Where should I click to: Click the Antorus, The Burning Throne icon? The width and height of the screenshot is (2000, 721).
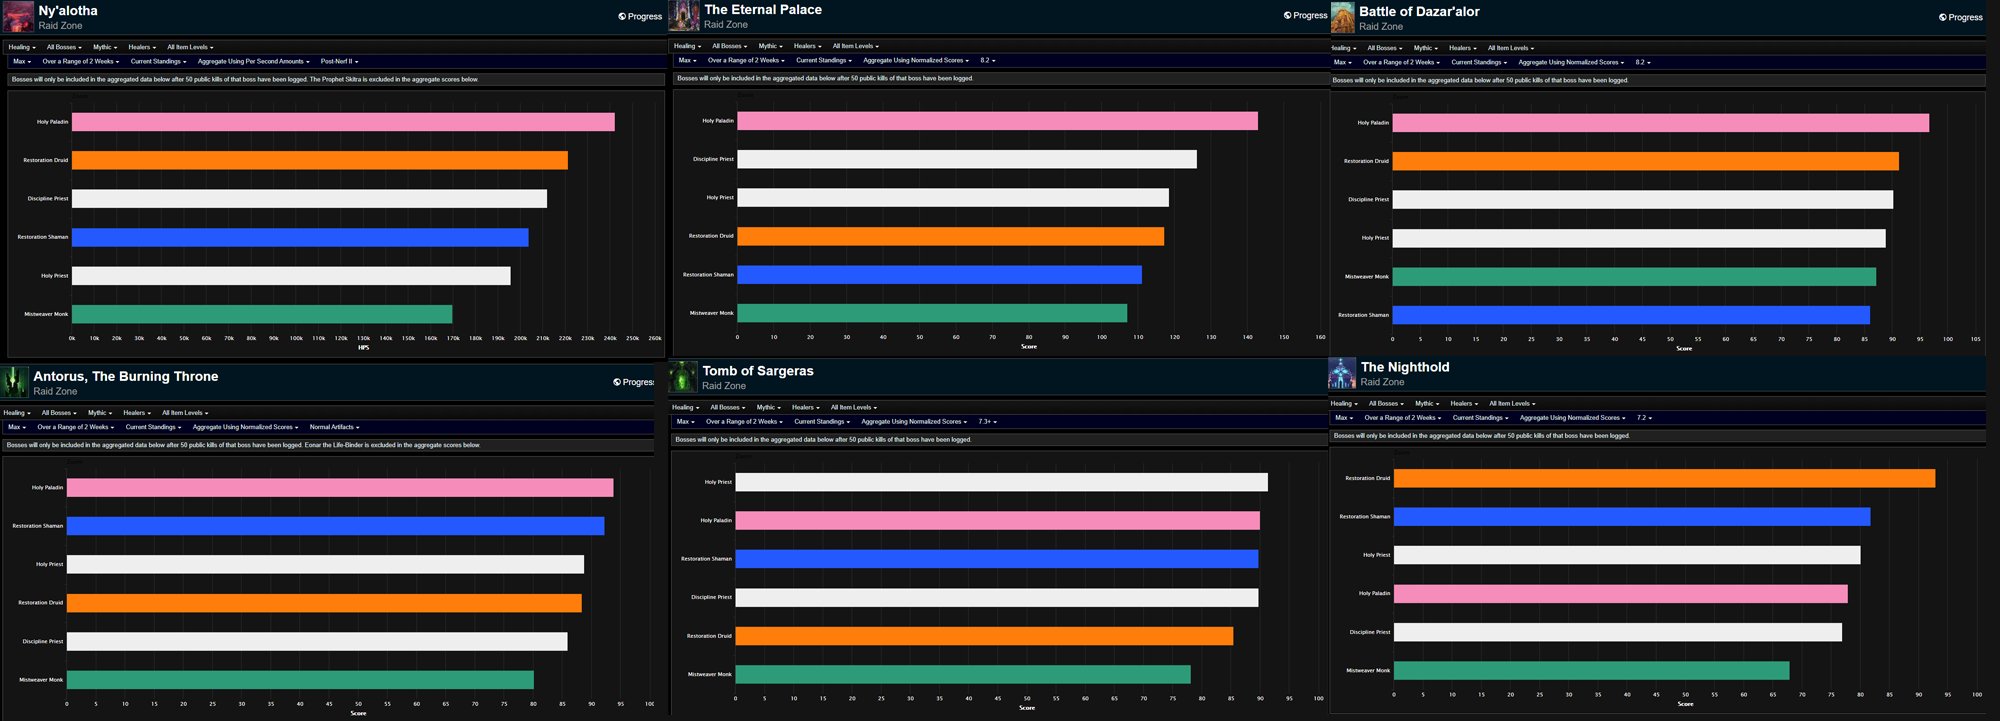click(14, 382)
